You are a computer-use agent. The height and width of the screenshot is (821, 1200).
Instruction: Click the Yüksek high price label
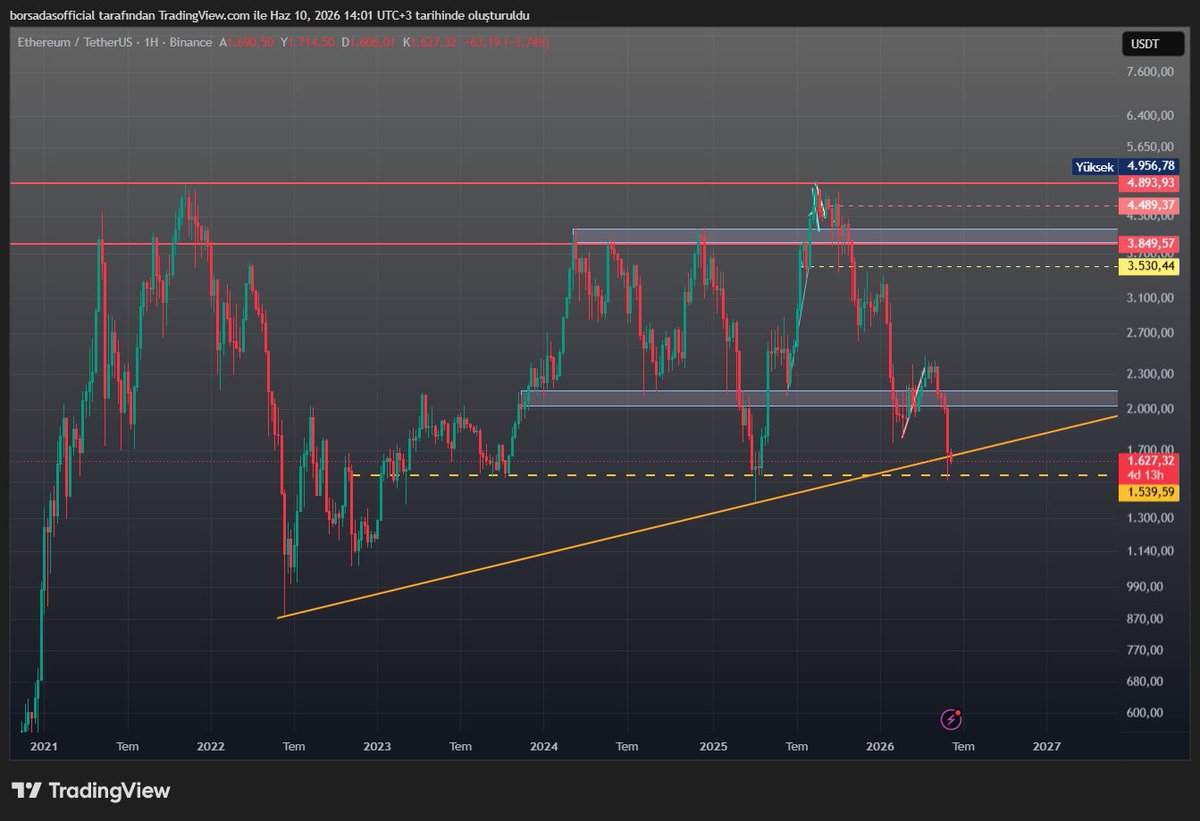(1094, 167)
